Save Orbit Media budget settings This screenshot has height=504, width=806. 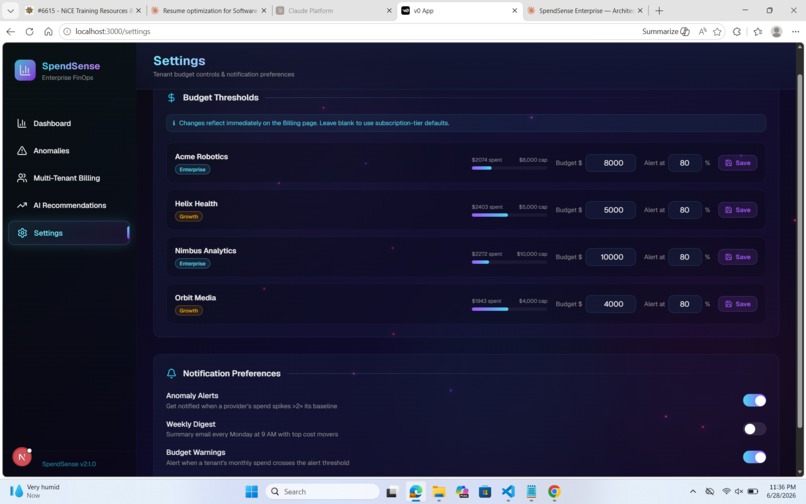[x=737, y=304]
